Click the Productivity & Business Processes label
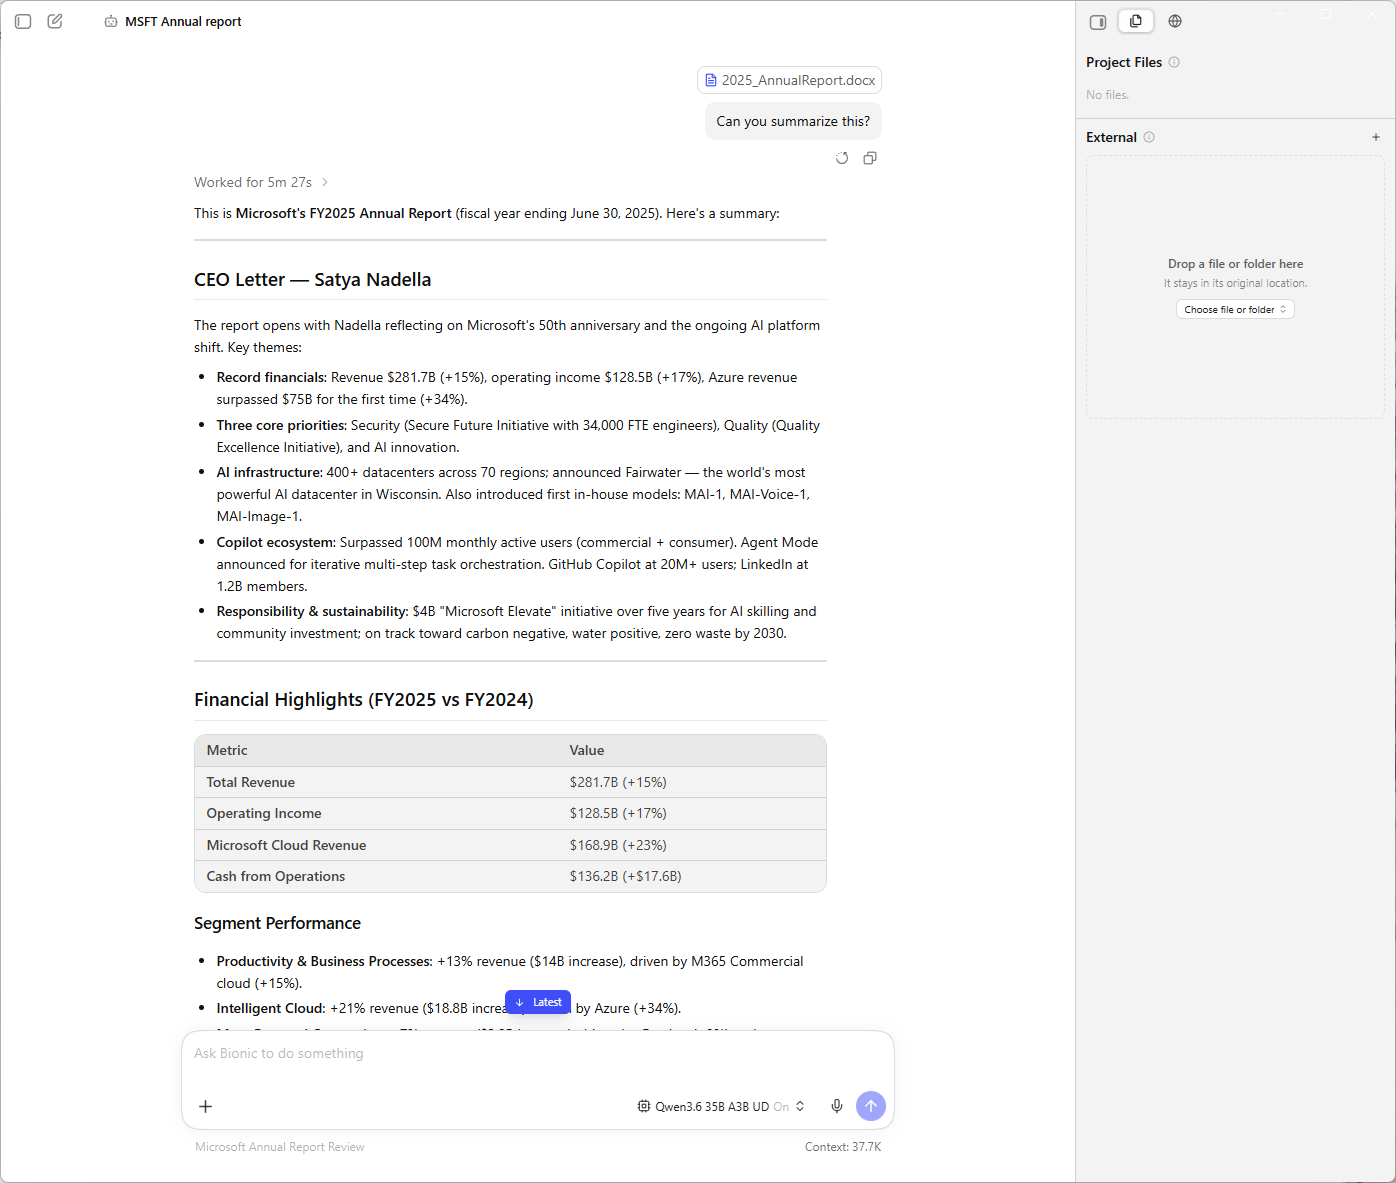 click(x=325, y=961)
